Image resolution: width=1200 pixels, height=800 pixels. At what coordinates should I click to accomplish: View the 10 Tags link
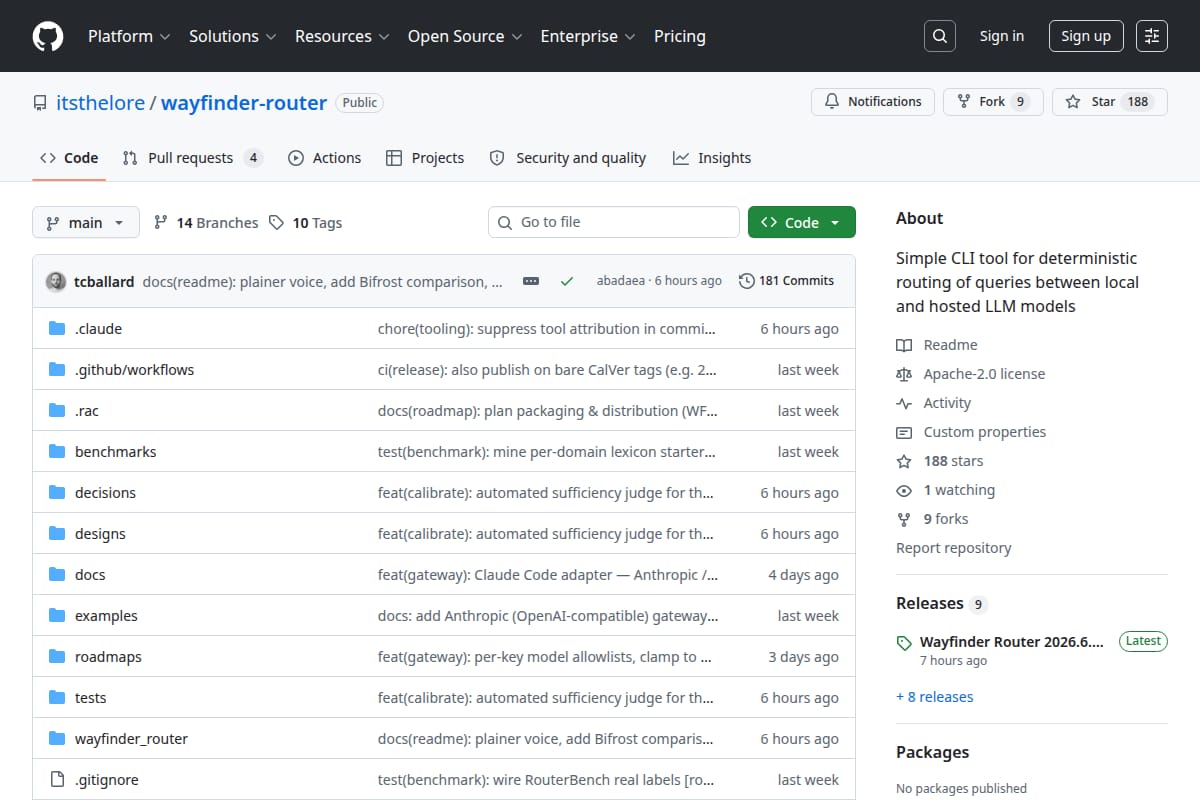306,223
